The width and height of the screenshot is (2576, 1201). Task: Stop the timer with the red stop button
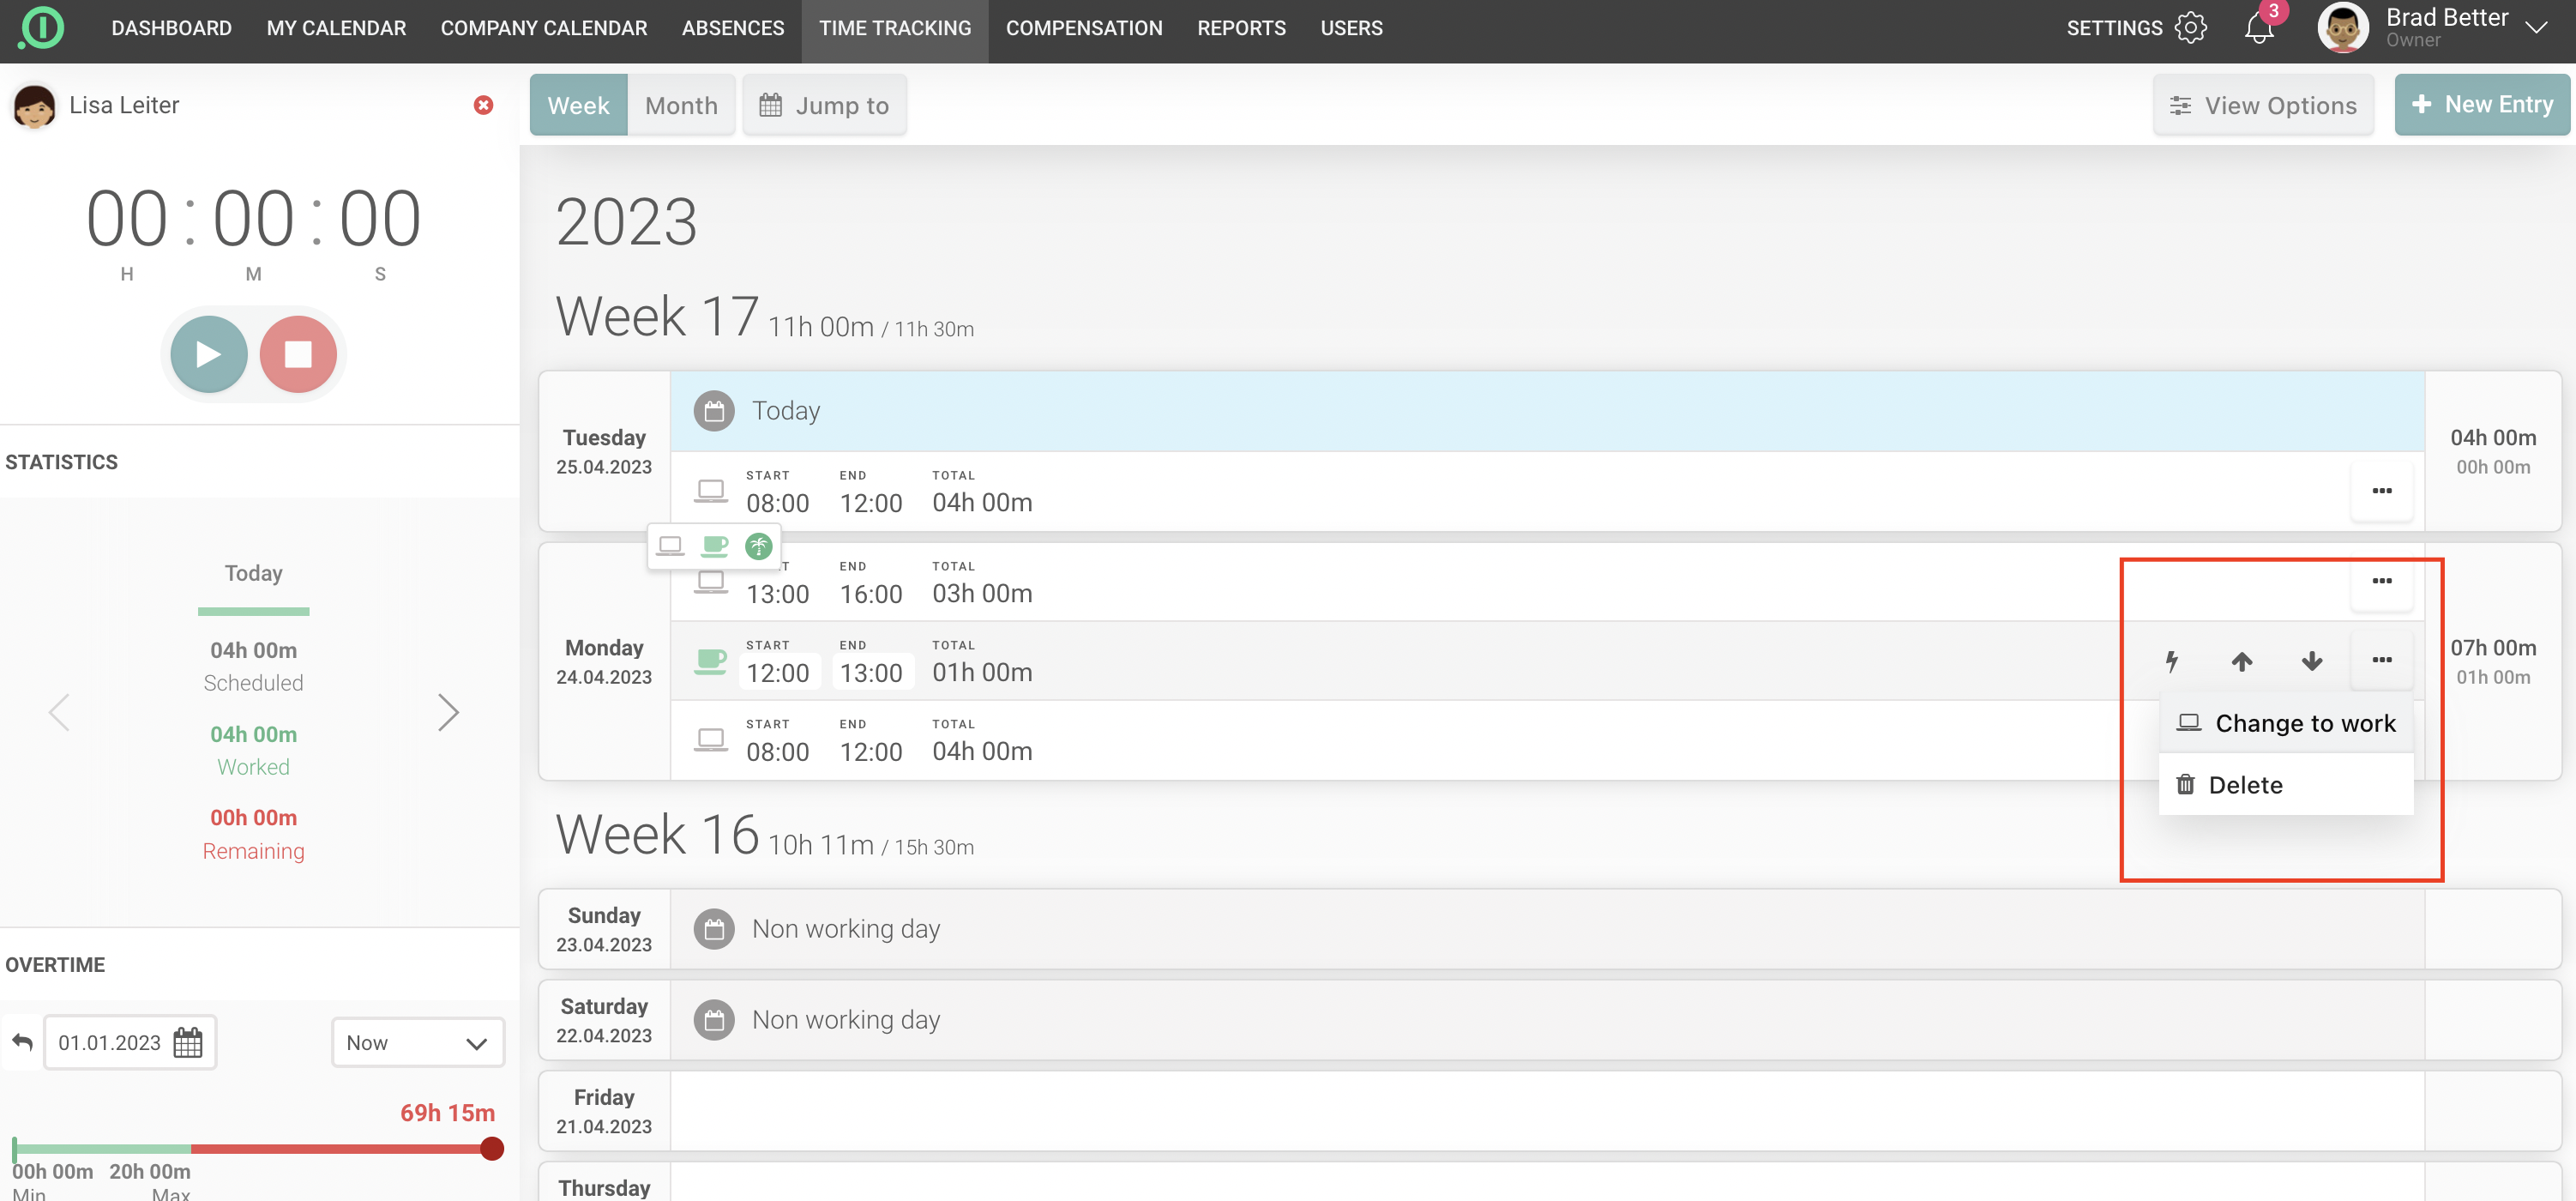[x=298, y=354]
